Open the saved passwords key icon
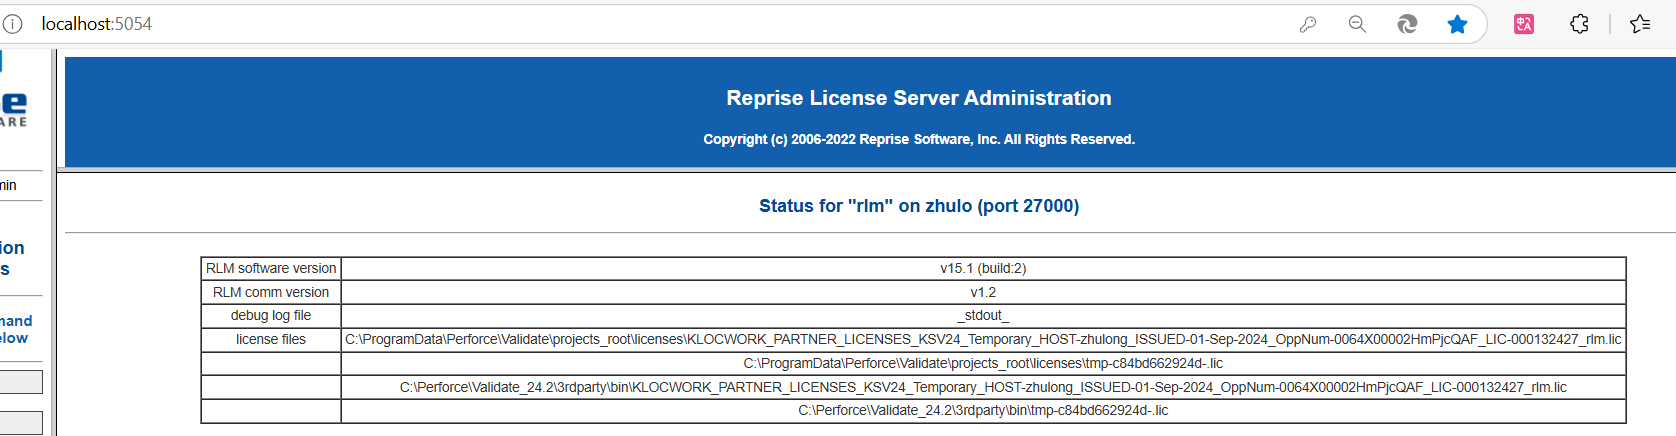 click(1308, 24)
